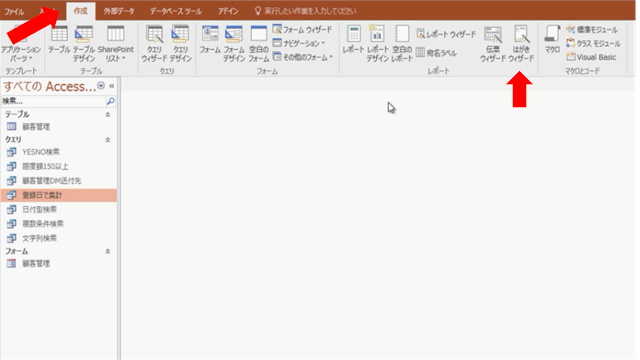Screen dimensions: 640x360
Task: Click the search magnifier in navigation pane
Action: coord(110,101)
